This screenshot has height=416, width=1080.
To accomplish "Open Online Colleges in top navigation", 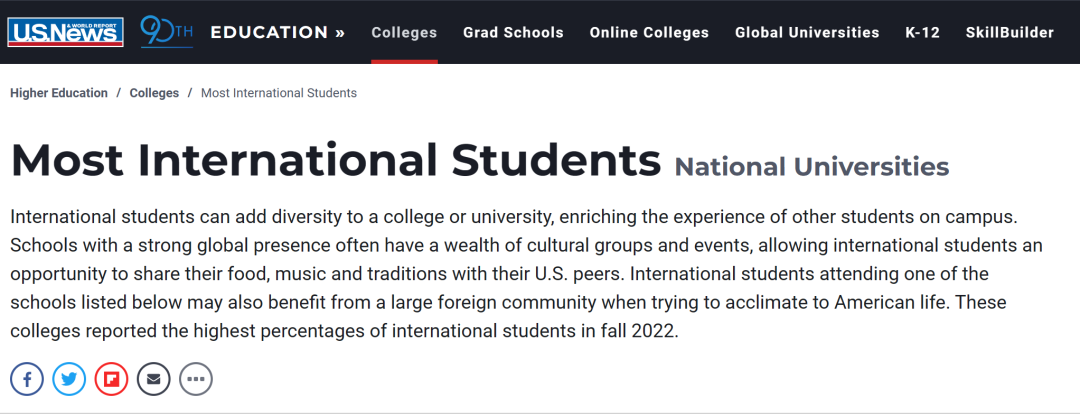I will 649,32.
